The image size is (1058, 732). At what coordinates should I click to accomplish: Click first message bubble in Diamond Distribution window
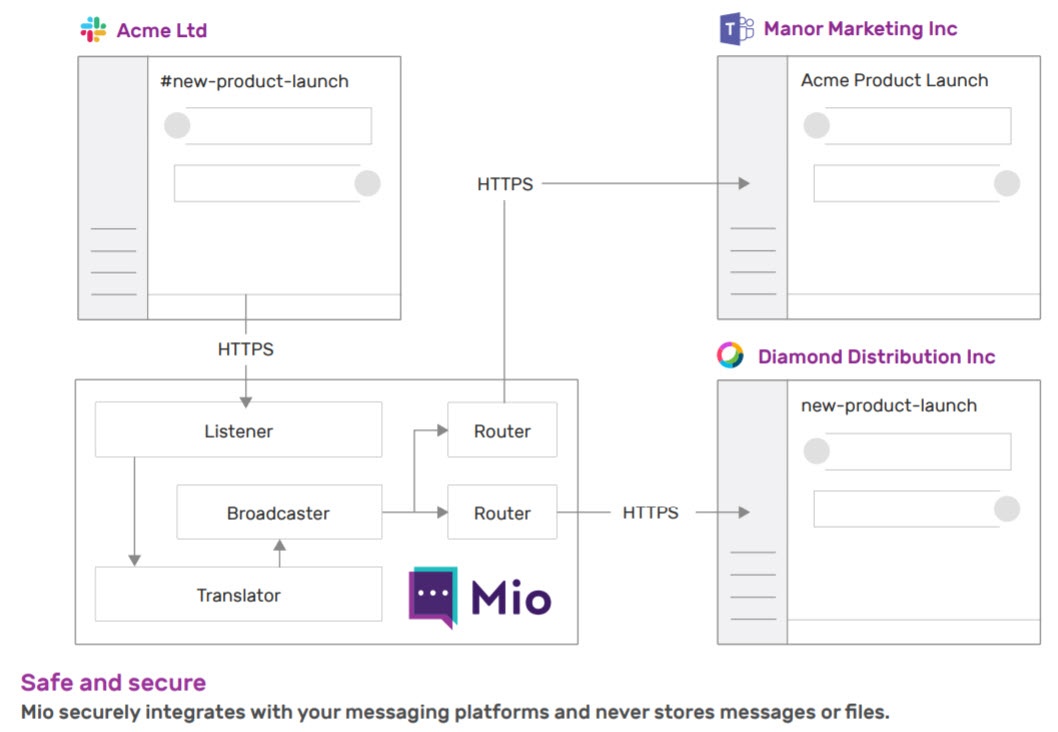click(x=918, y=451)
